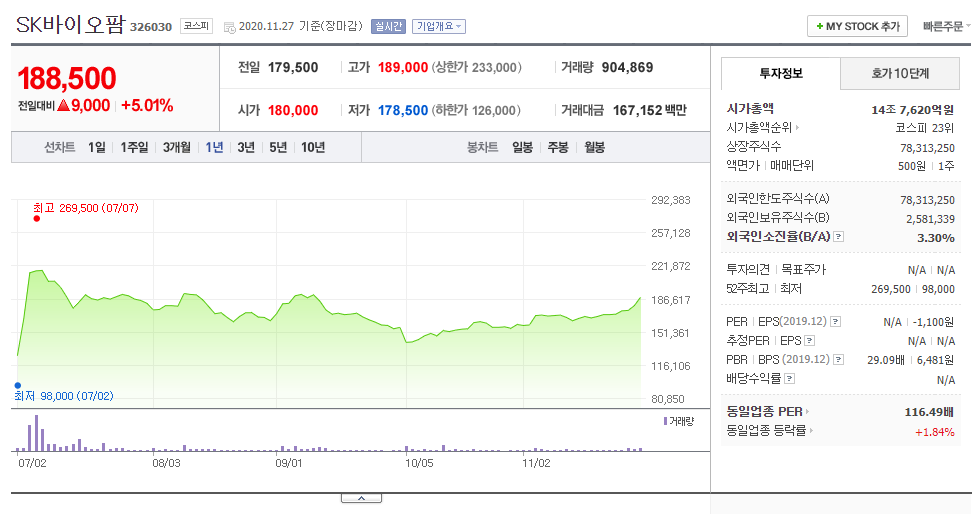Click the 실시간 badge button
979x514 pixels.
[388, 26]
